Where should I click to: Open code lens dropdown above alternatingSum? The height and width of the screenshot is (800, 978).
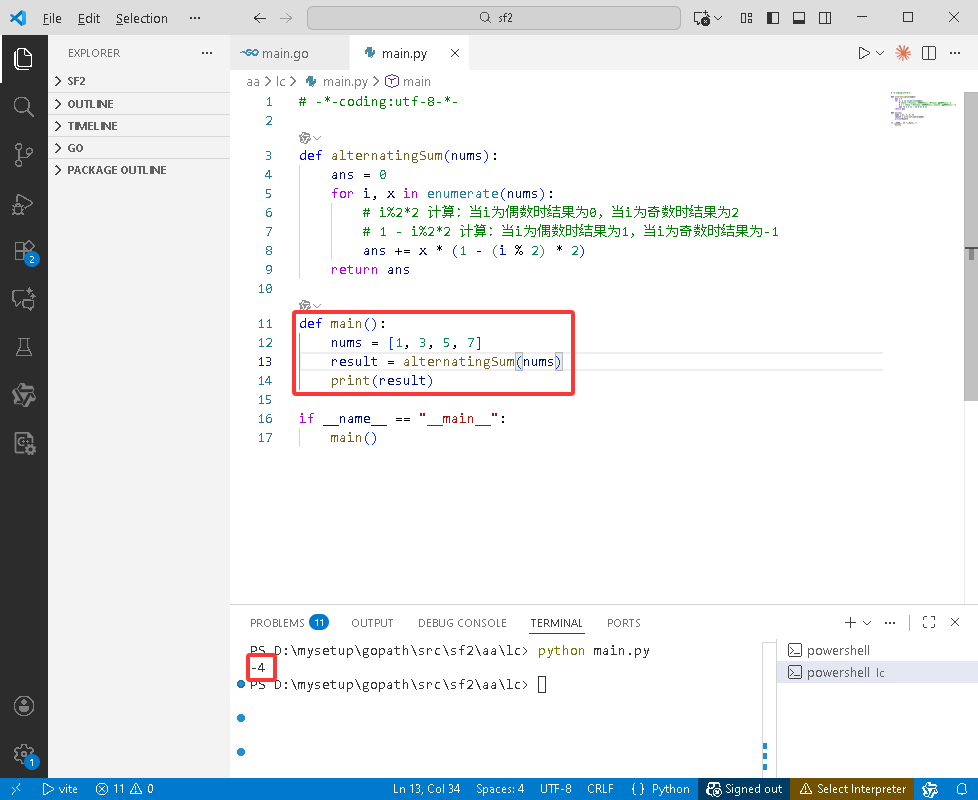[x=317, y=138]
